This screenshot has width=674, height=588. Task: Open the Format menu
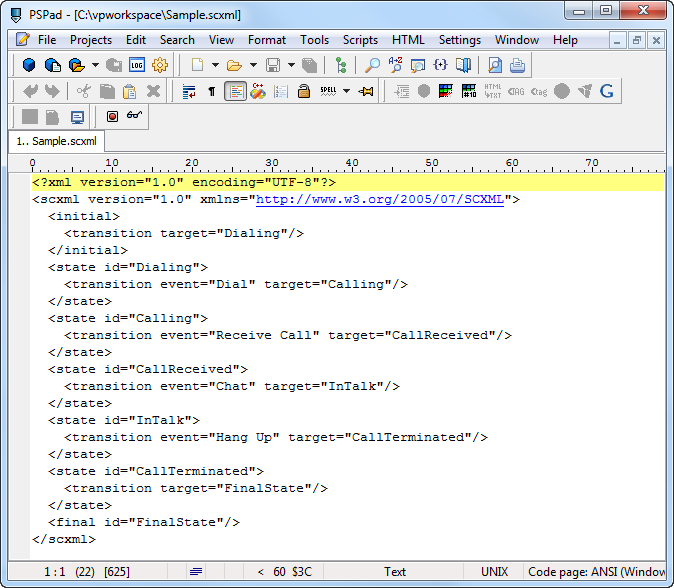[267, 40]
